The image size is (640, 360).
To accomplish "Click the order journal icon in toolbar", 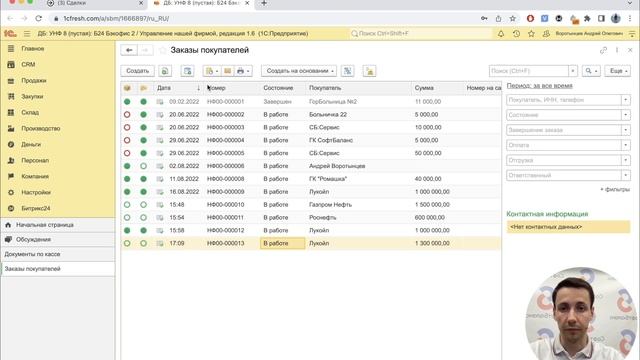I will [187, 71].
